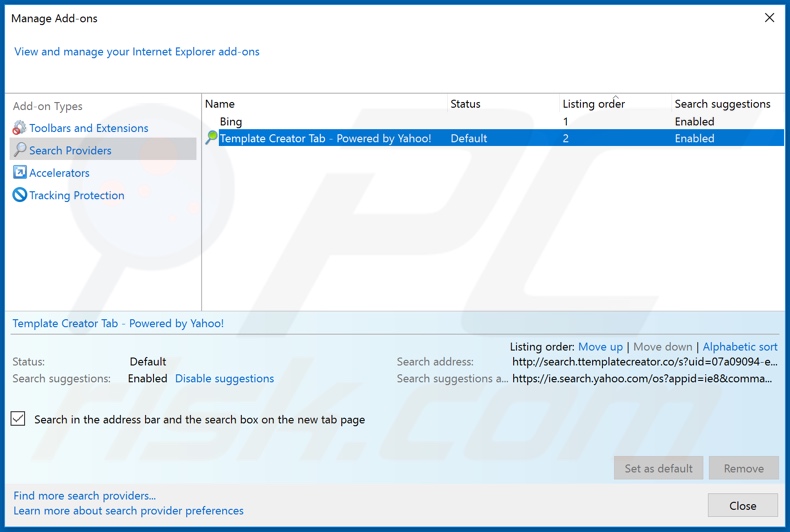
Task: Click listing order 2 cell
Action: [565, 138]
